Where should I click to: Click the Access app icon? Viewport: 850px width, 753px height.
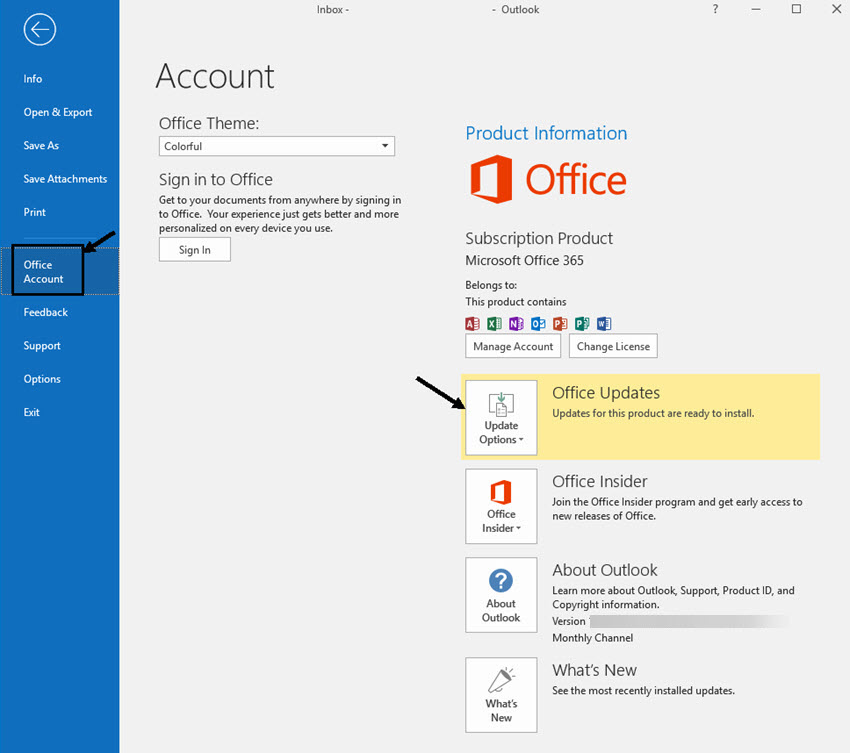click(x=472, y=324)
